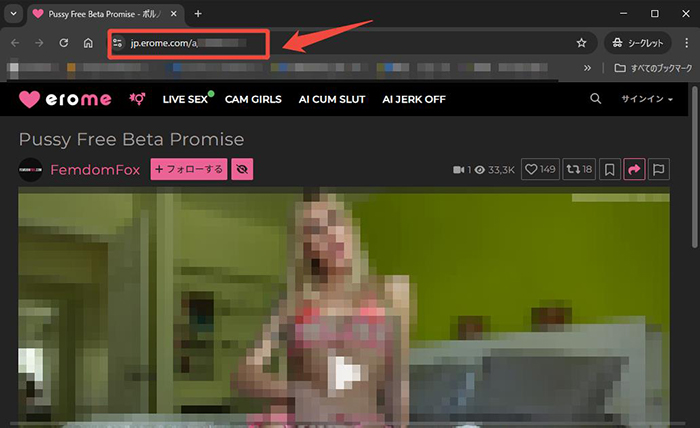The height and width of the screenshot is (428, 700).
Task: View site information in the address bar
Action: pos(118,44)
